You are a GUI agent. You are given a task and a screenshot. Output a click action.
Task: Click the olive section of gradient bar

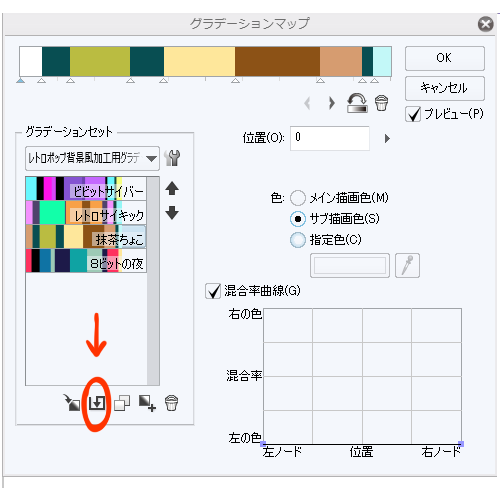[x=100, y=61]
